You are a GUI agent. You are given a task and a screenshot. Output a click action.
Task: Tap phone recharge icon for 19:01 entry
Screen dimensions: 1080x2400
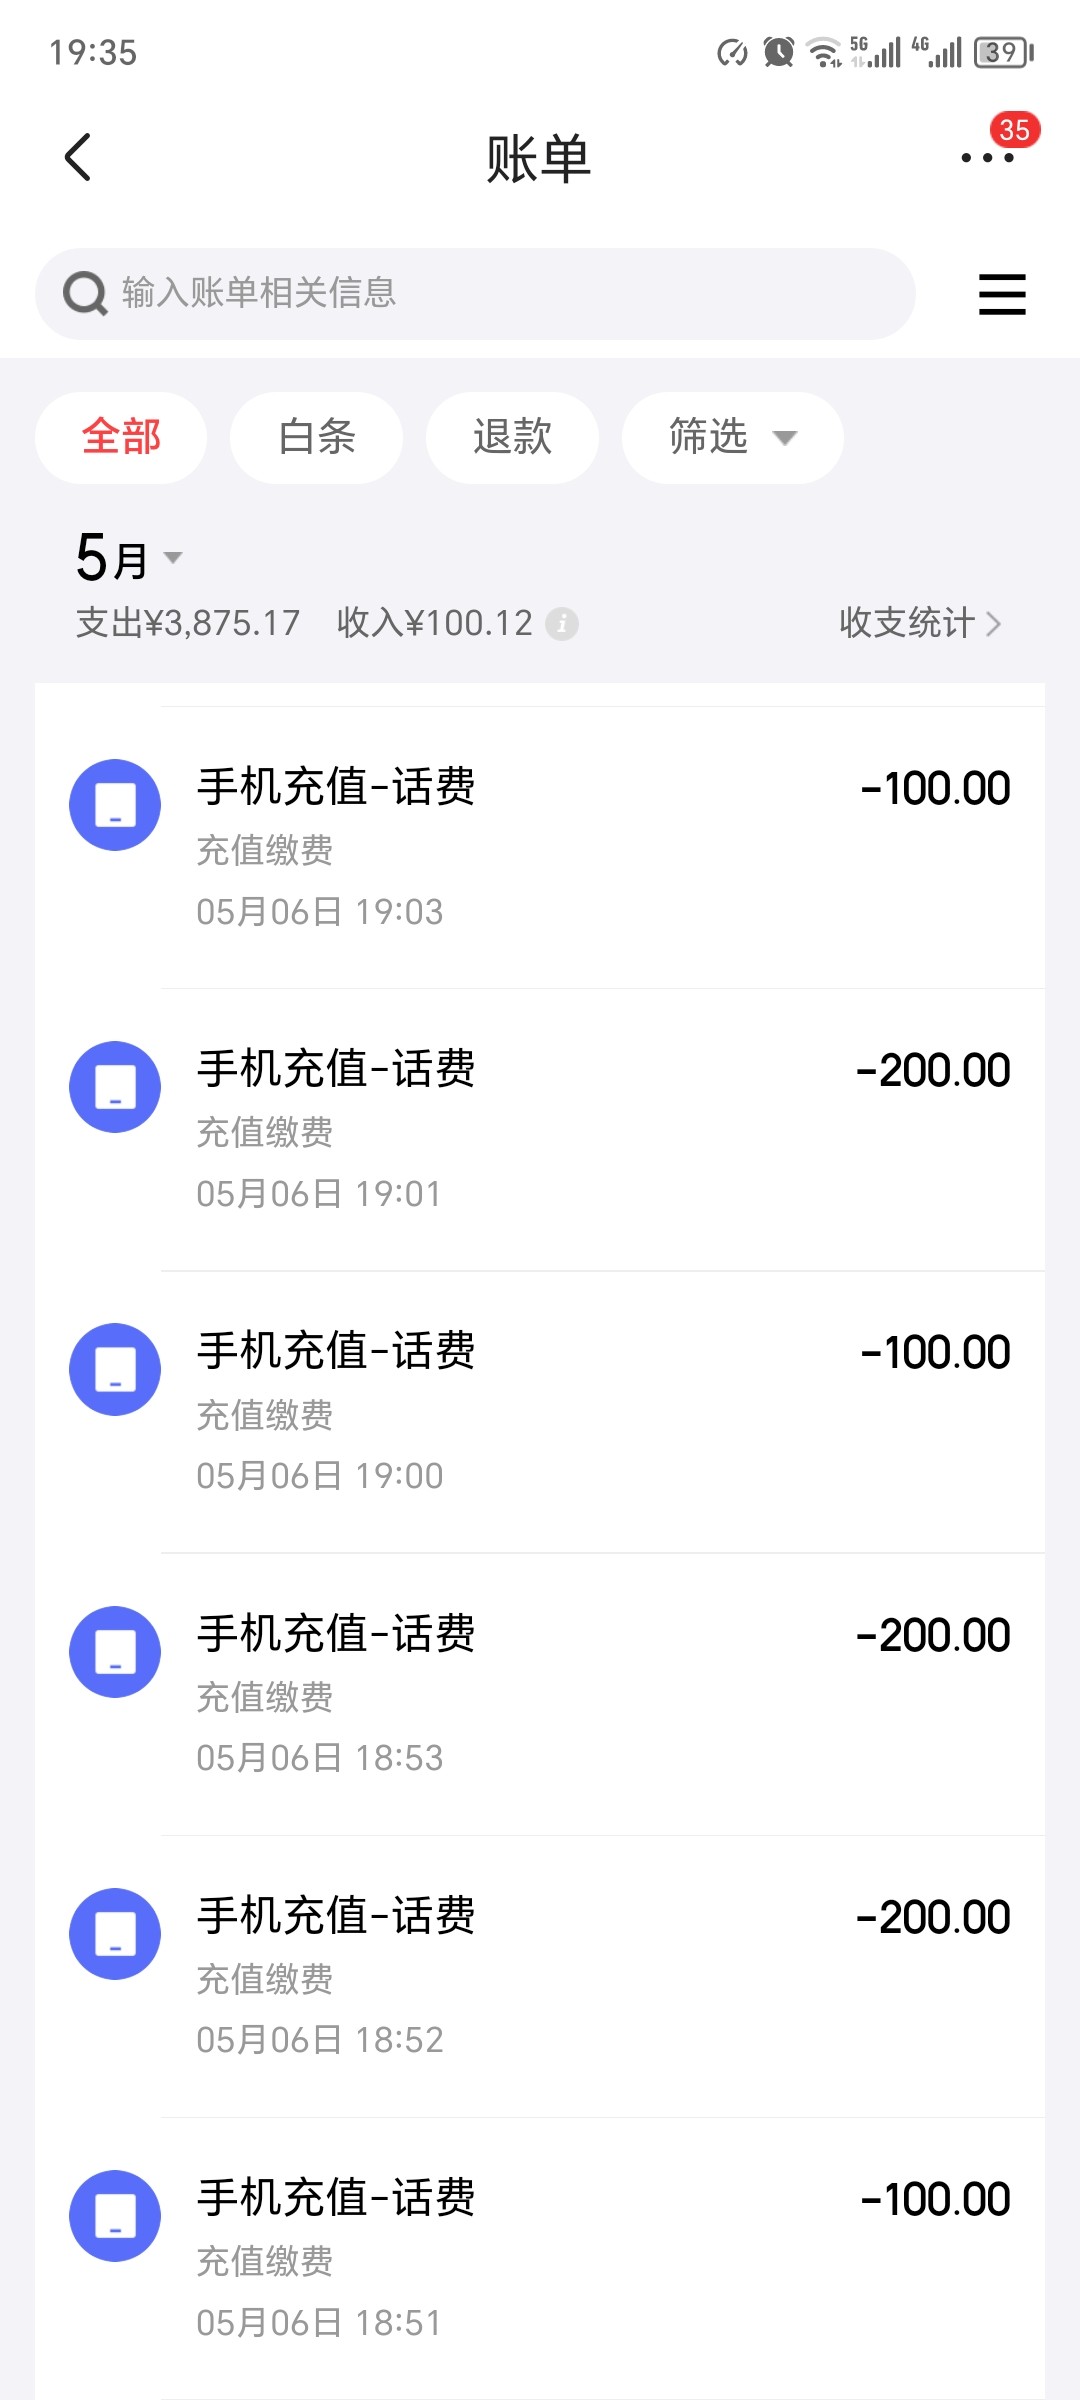click(115, 1087)
